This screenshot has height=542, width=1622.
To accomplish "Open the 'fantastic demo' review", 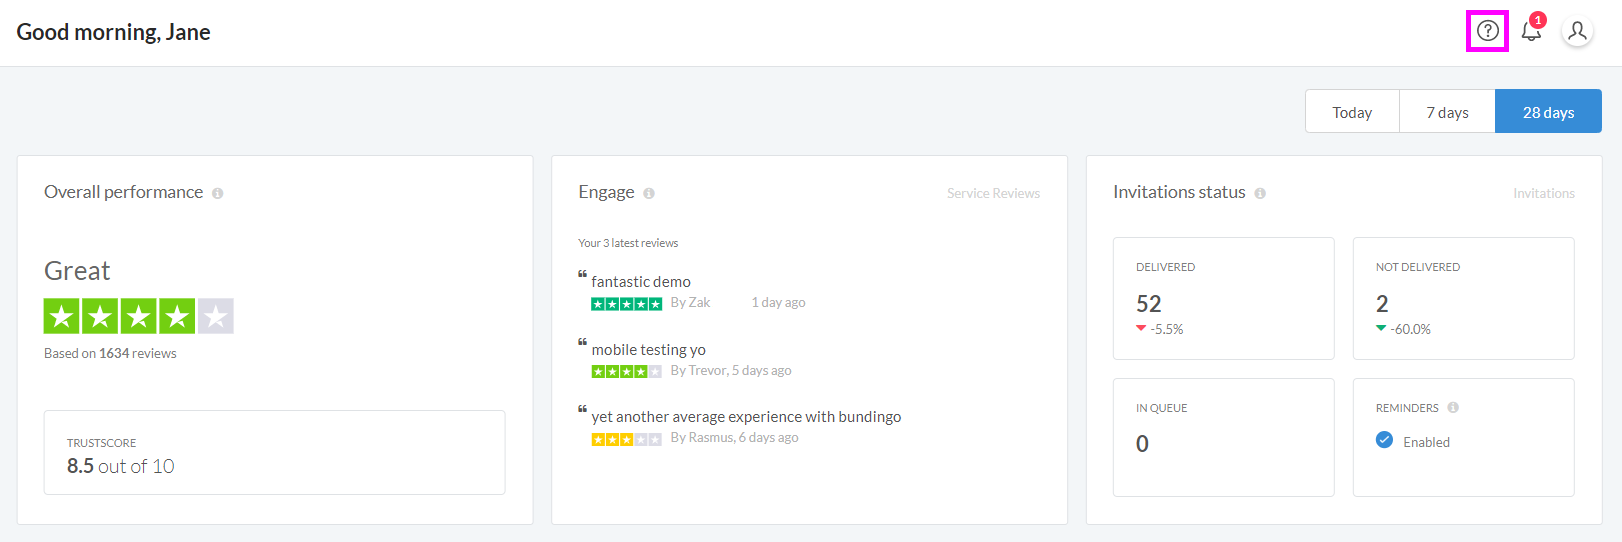I will click(641, 282).
